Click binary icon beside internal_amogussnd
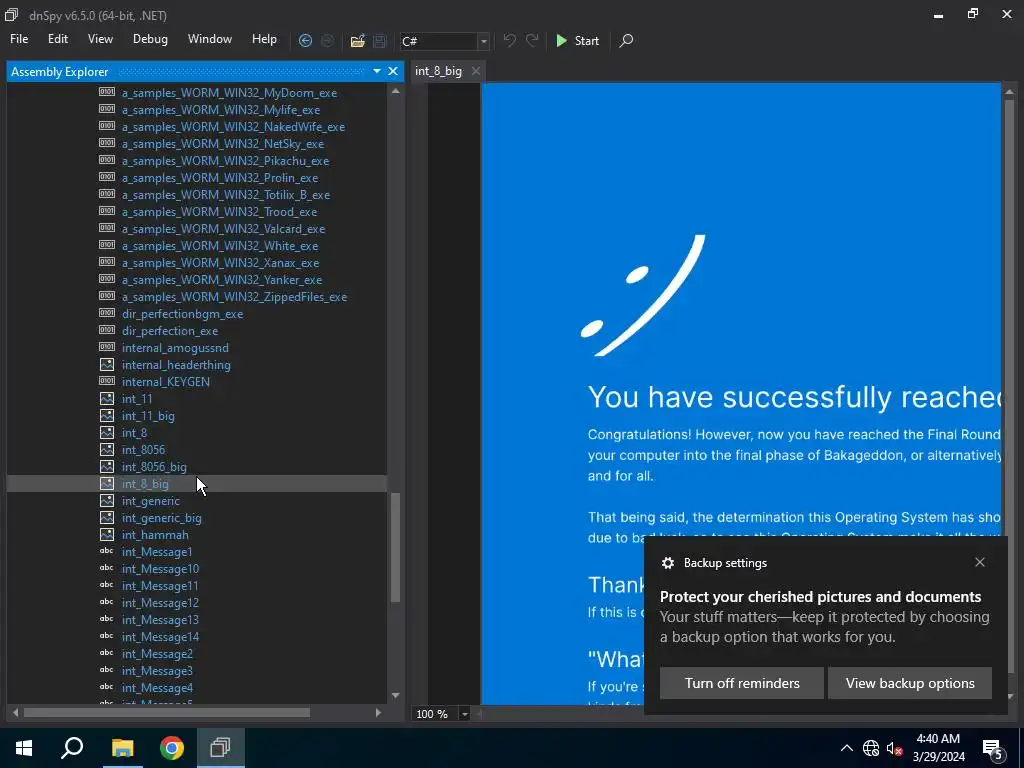 pos(106,347)
